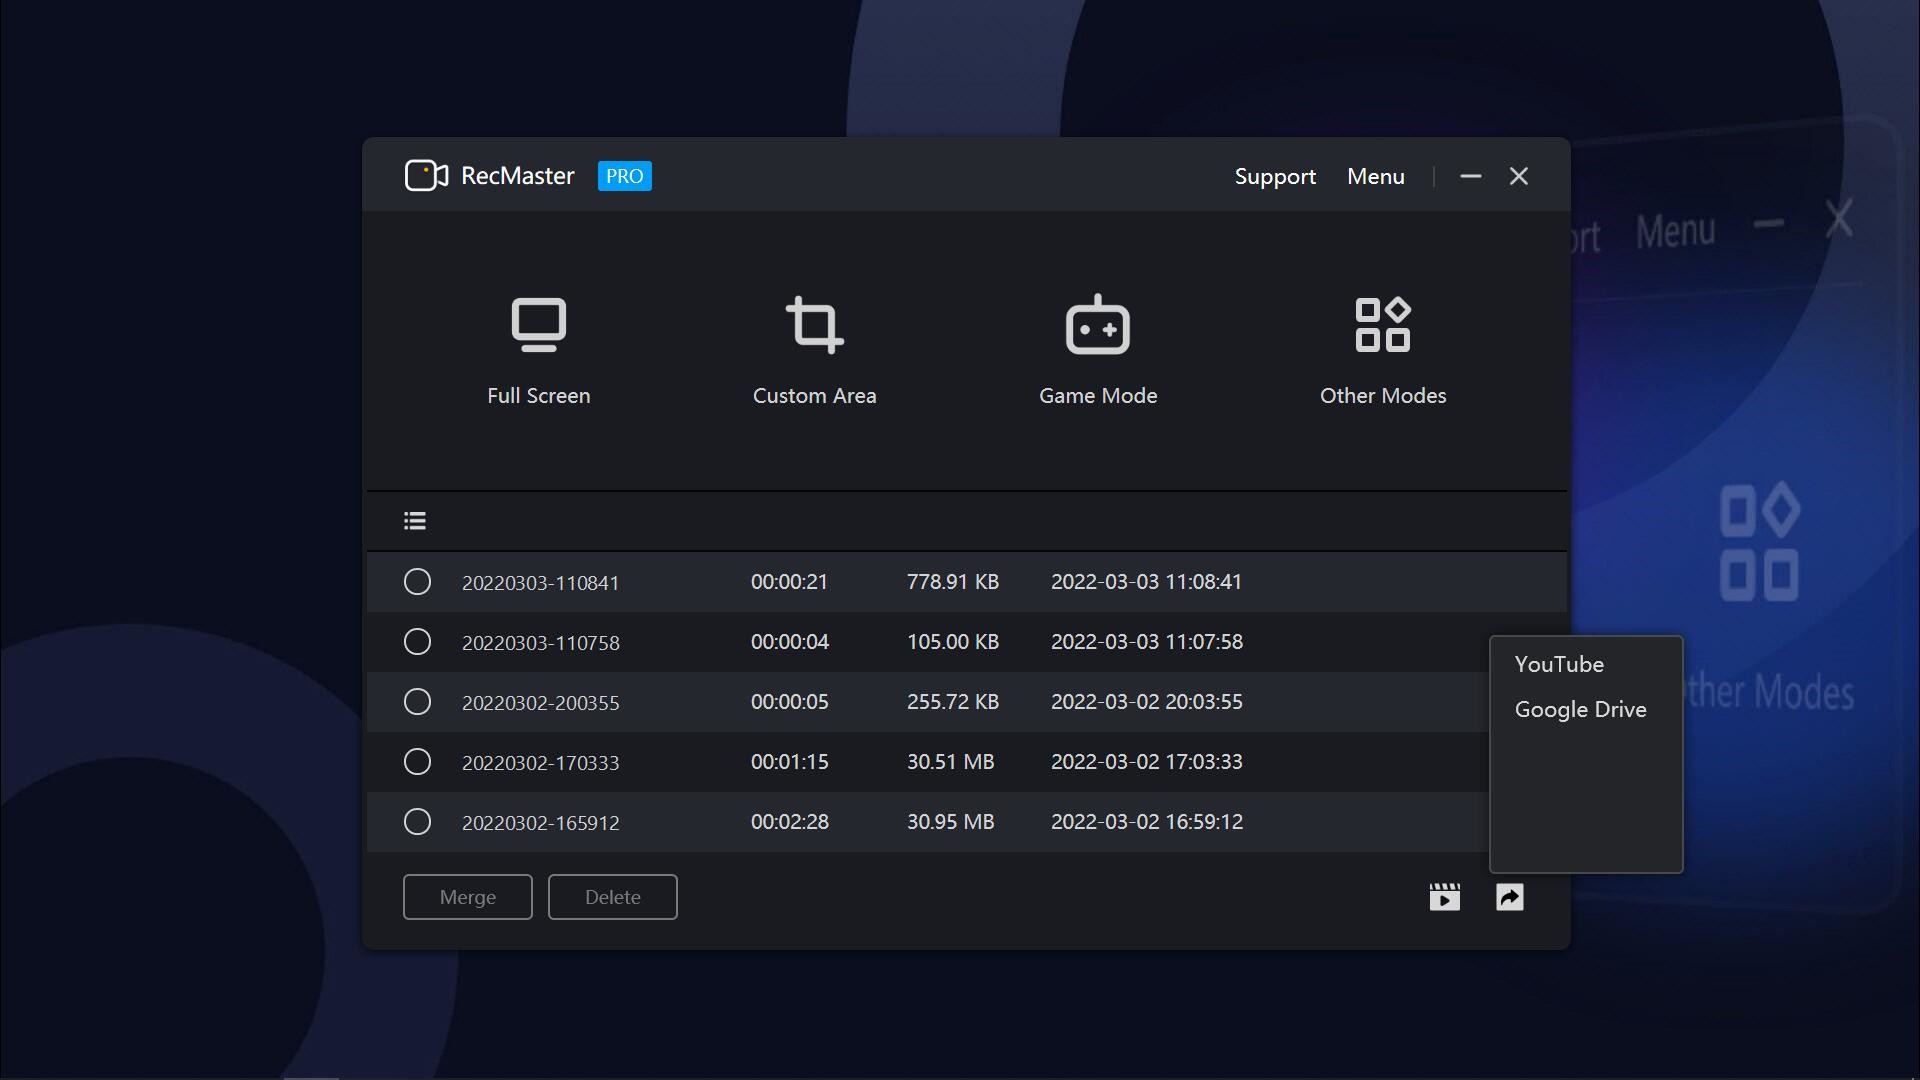
Task: Select the 20220302-170333 recording row
Action: pyautogui.click(x=540, y=761)
